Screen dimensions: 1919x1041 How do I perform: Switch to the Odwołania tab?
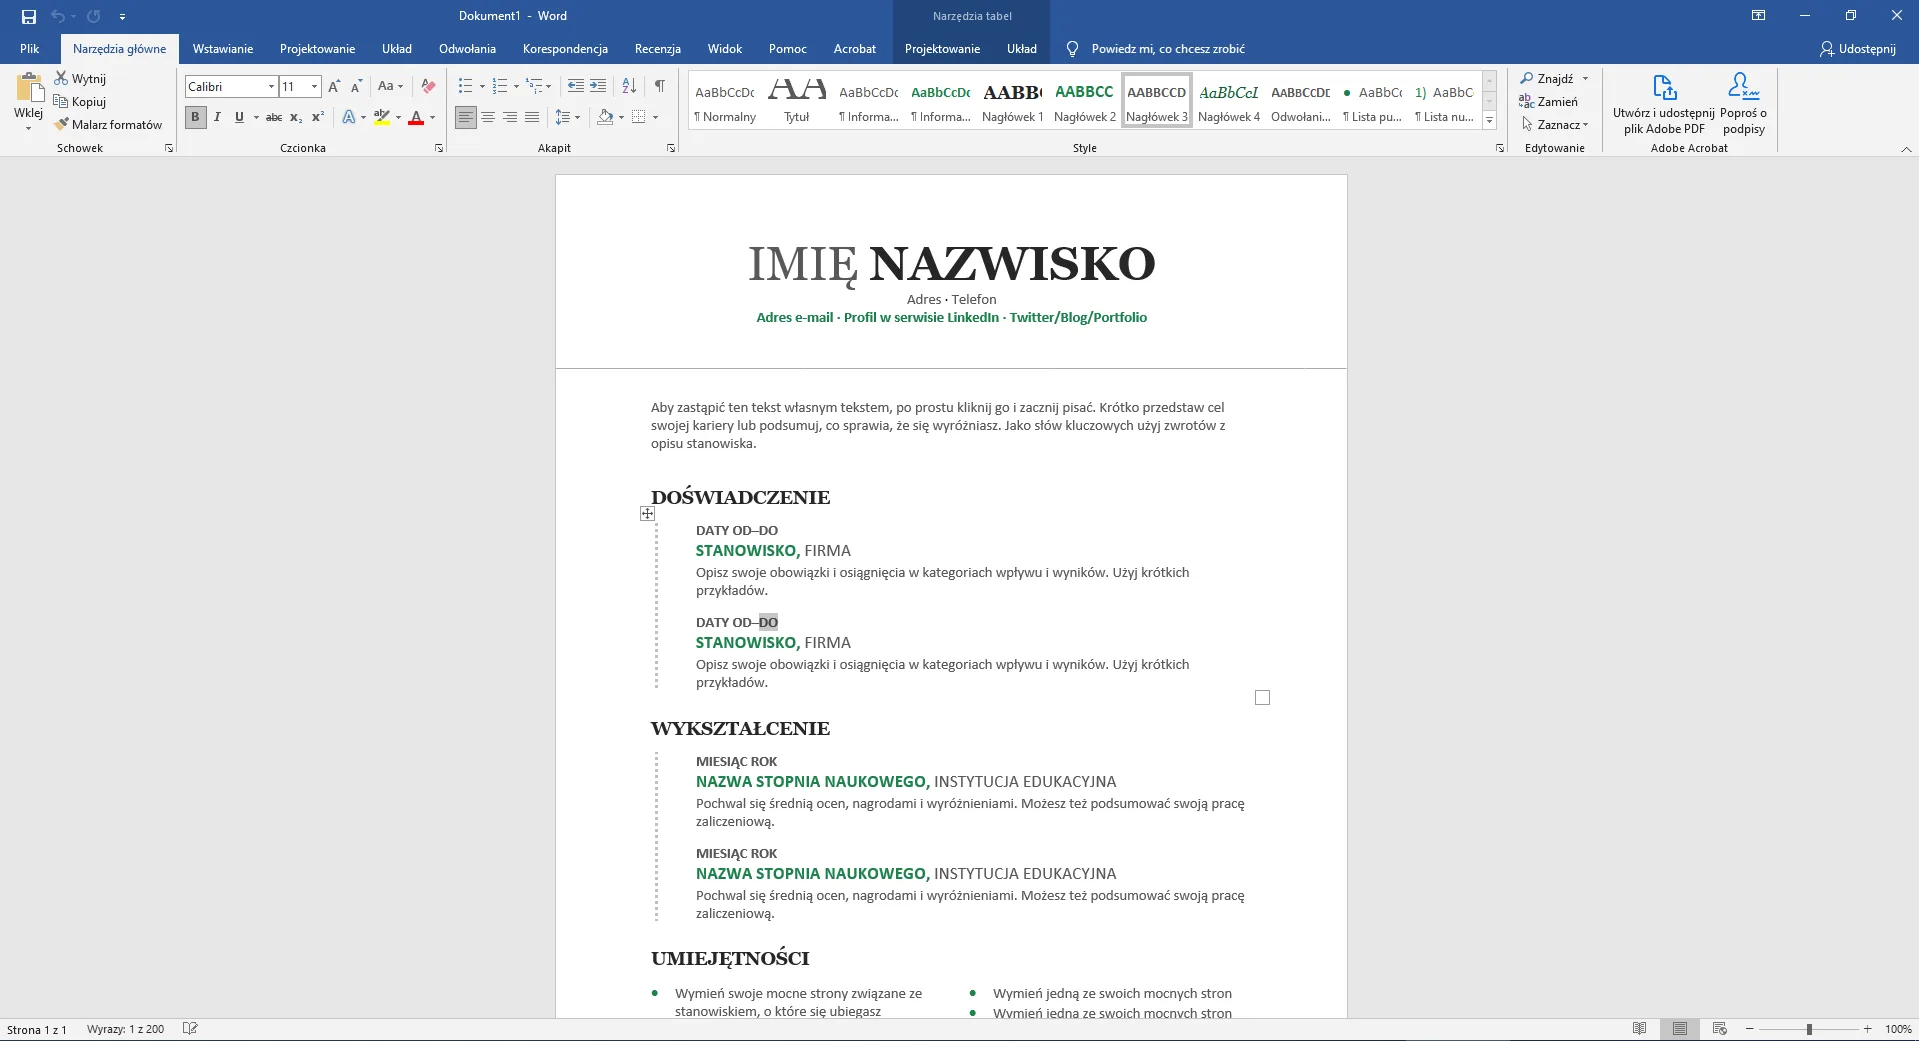pos(467,48)
